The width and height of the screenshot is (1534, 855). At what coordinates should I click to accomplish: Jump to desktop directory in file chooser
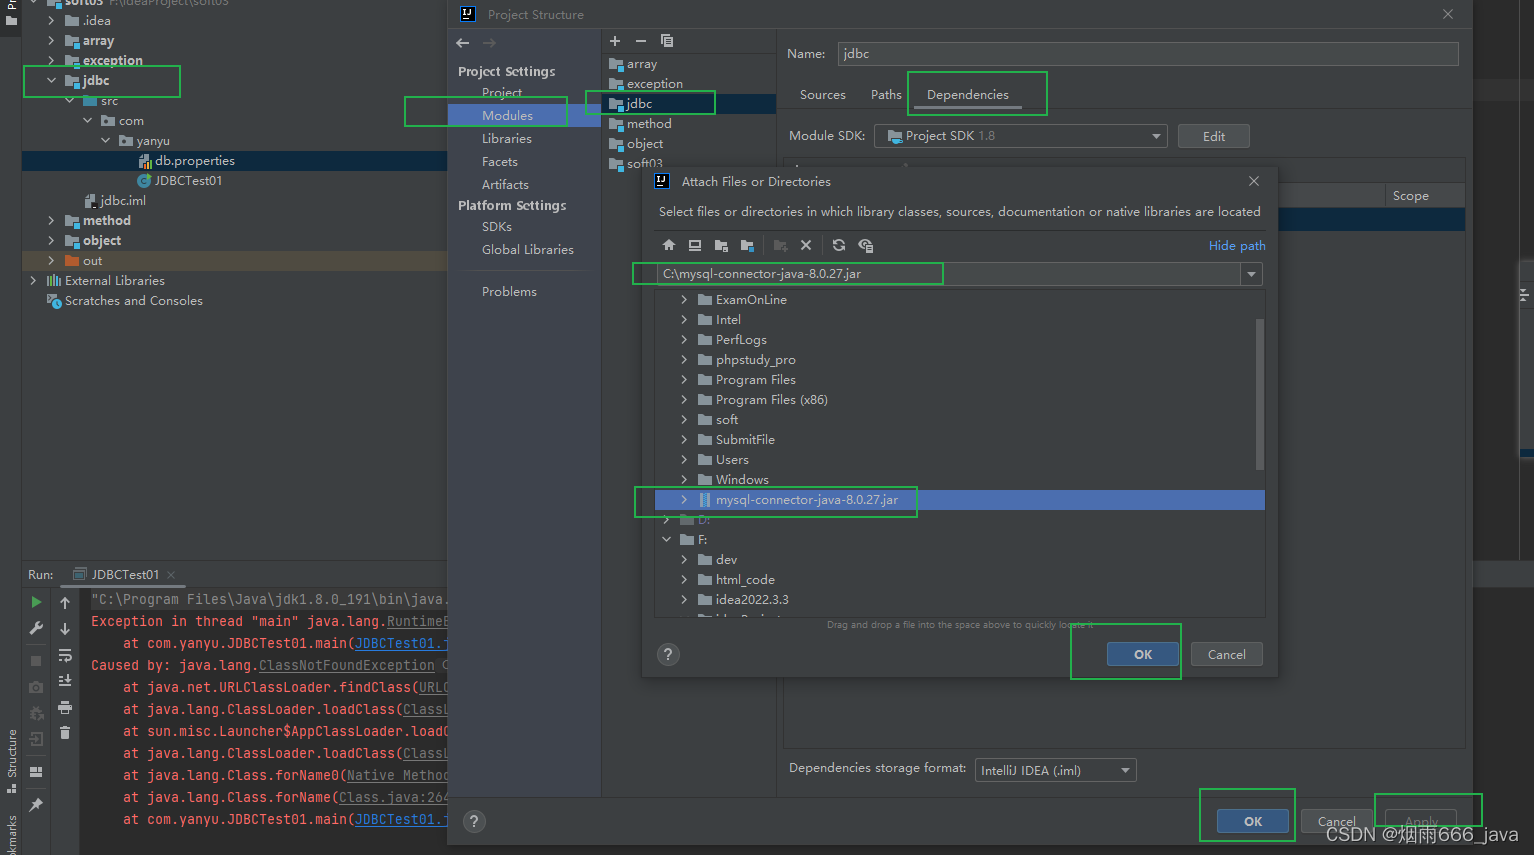pos(695,245)
